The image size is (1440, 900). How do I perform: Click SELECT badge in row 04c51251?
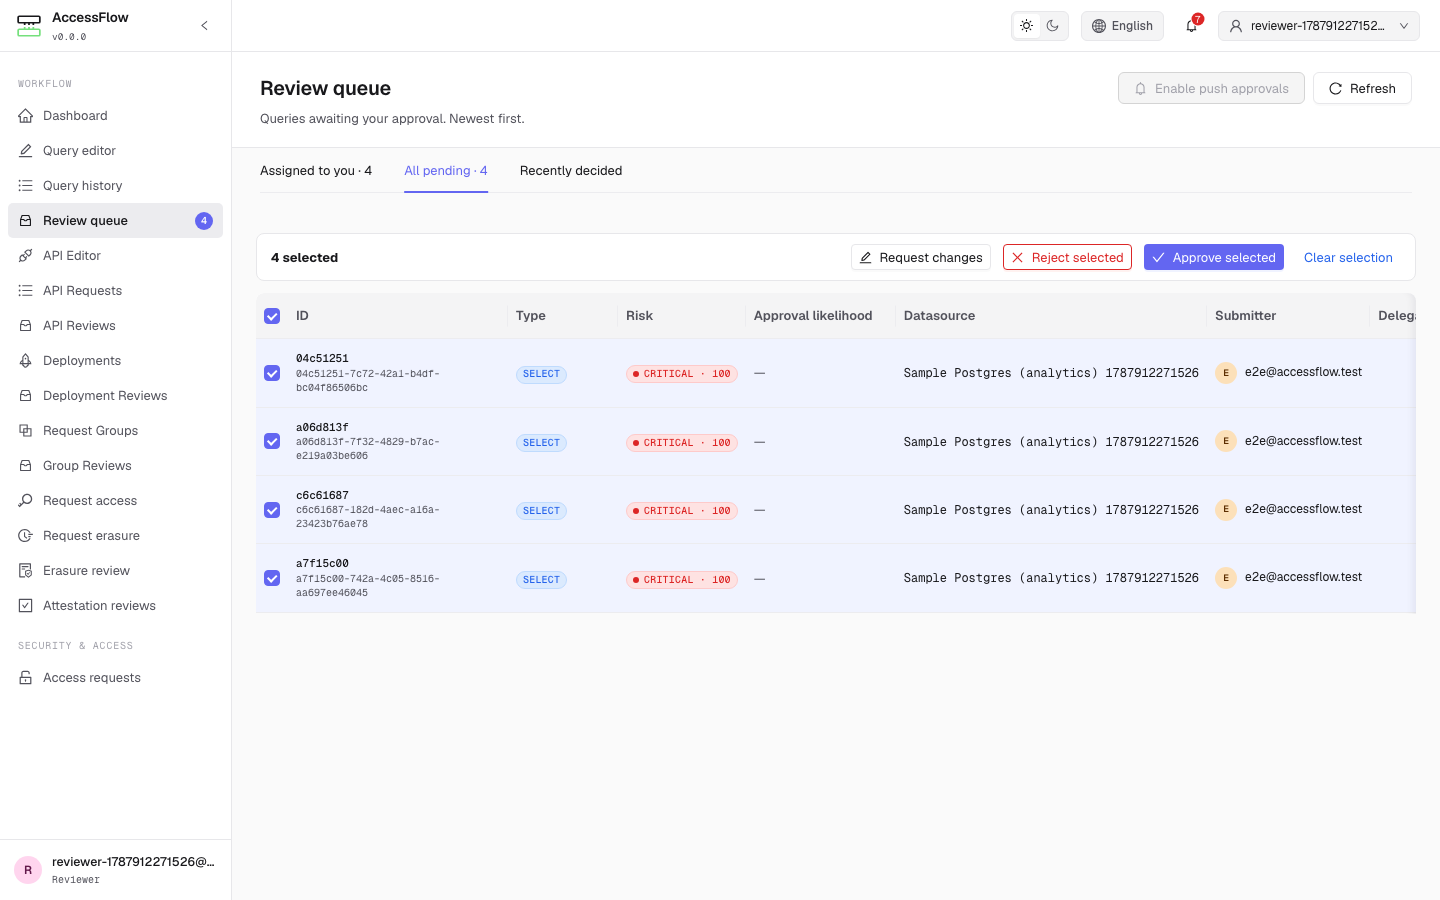tap(541, 374)
